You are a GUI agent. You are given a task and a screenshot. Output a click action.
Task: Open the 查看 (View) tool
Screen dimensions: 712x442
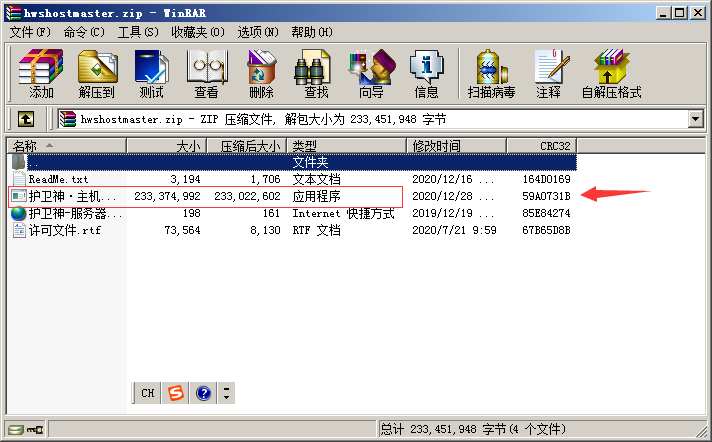(x=206, y=74)
